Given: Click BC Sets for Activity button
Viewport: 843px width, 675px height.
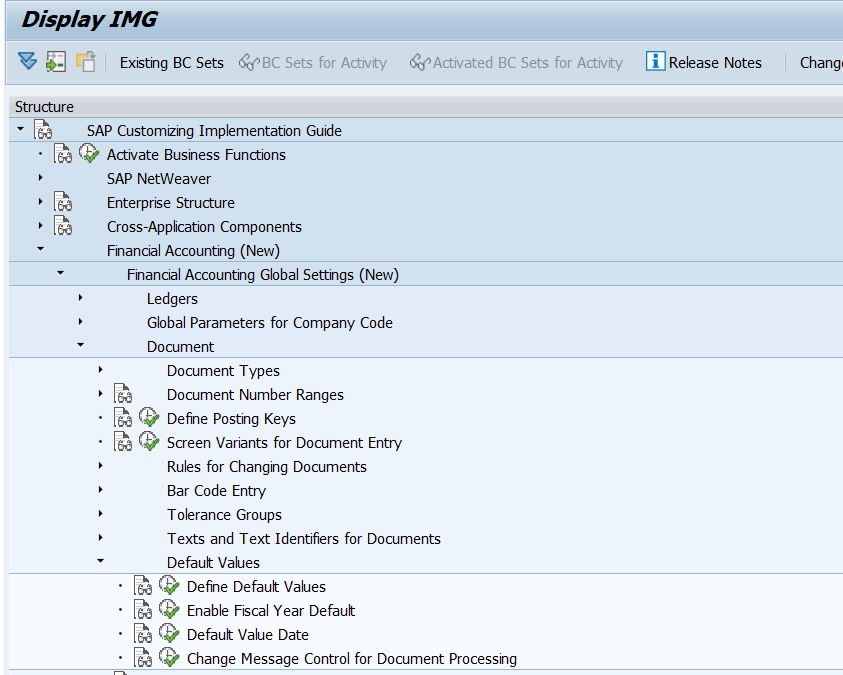Looking at the screenshot, I should pos(313,63).
